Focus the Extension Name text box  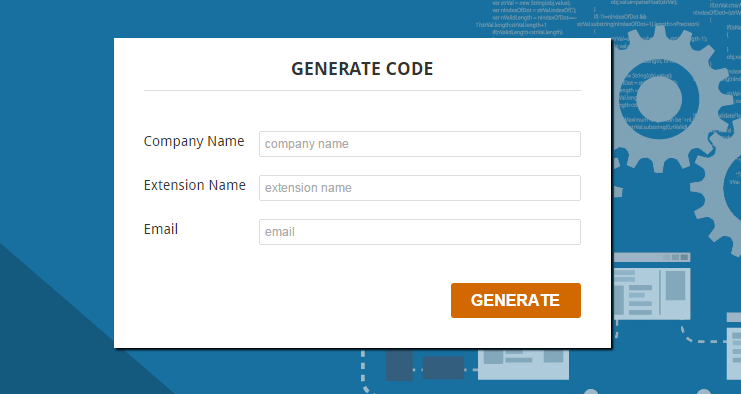420,188
